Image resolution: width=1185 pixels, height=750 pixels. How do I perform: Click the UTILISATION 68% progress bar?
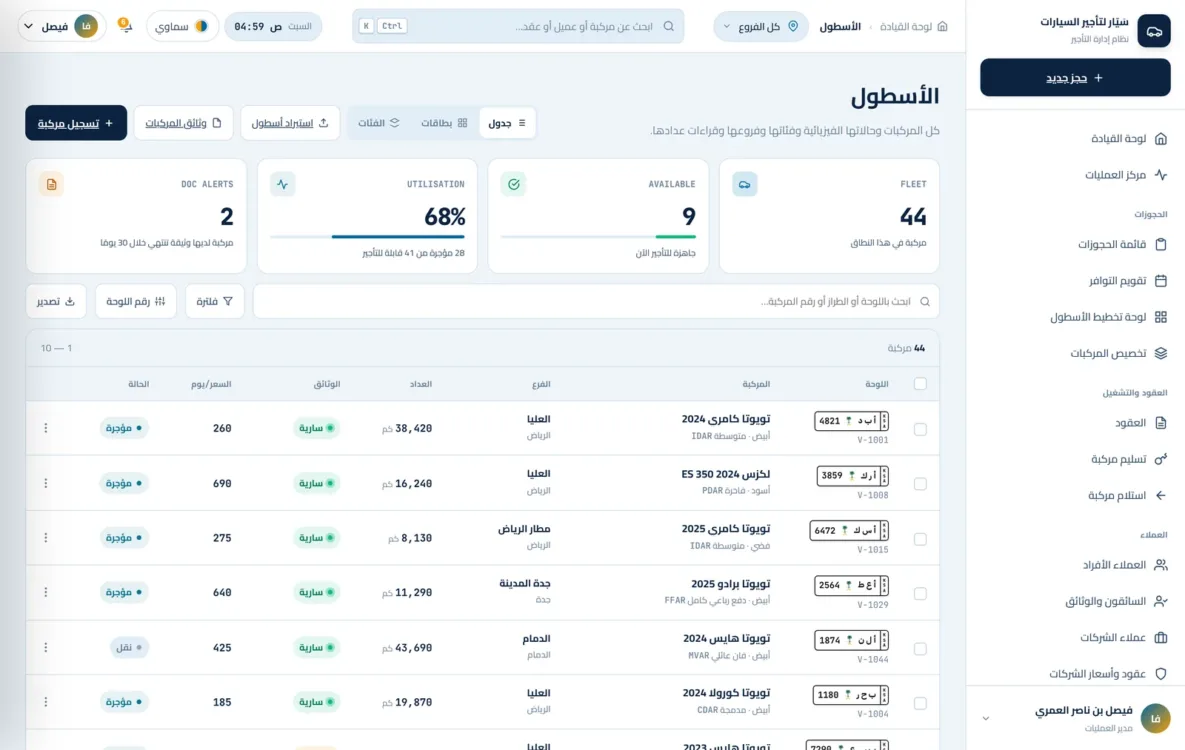(x=367, y=237)
